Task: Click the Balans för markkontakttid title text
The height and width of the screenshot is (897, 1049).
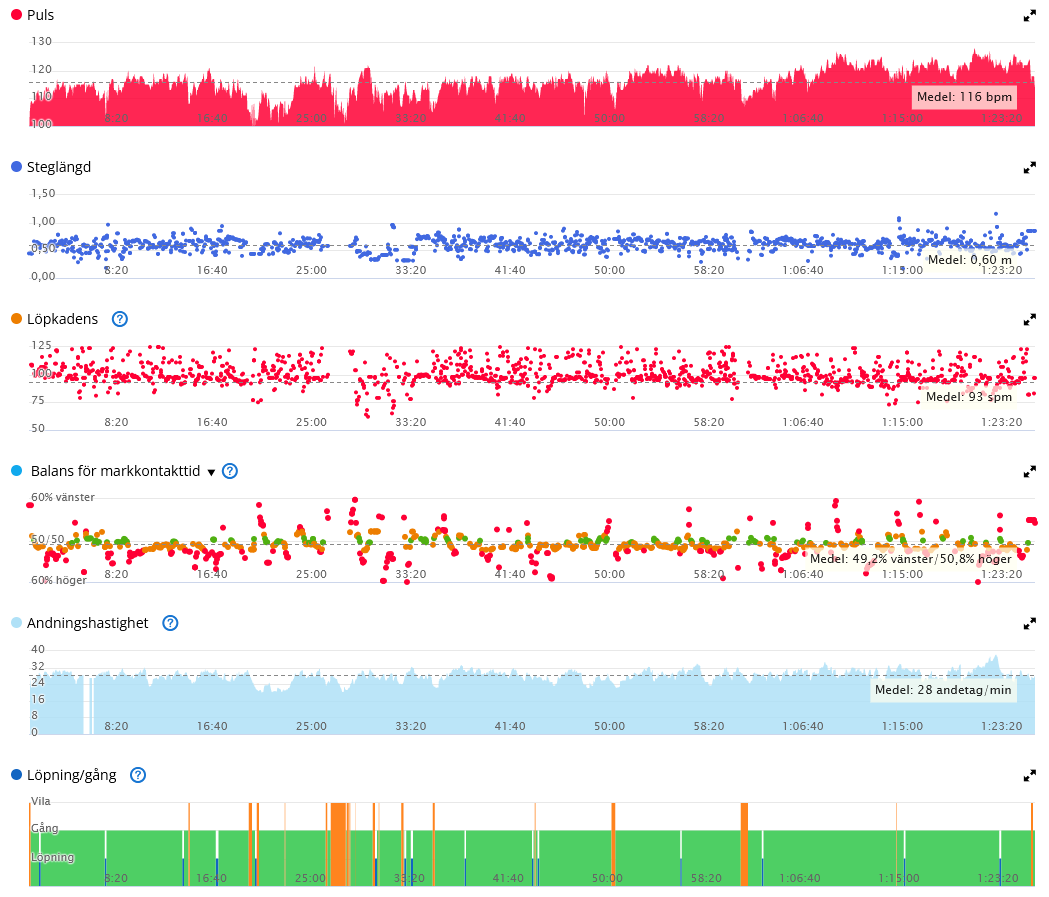Action: [115, 470]
